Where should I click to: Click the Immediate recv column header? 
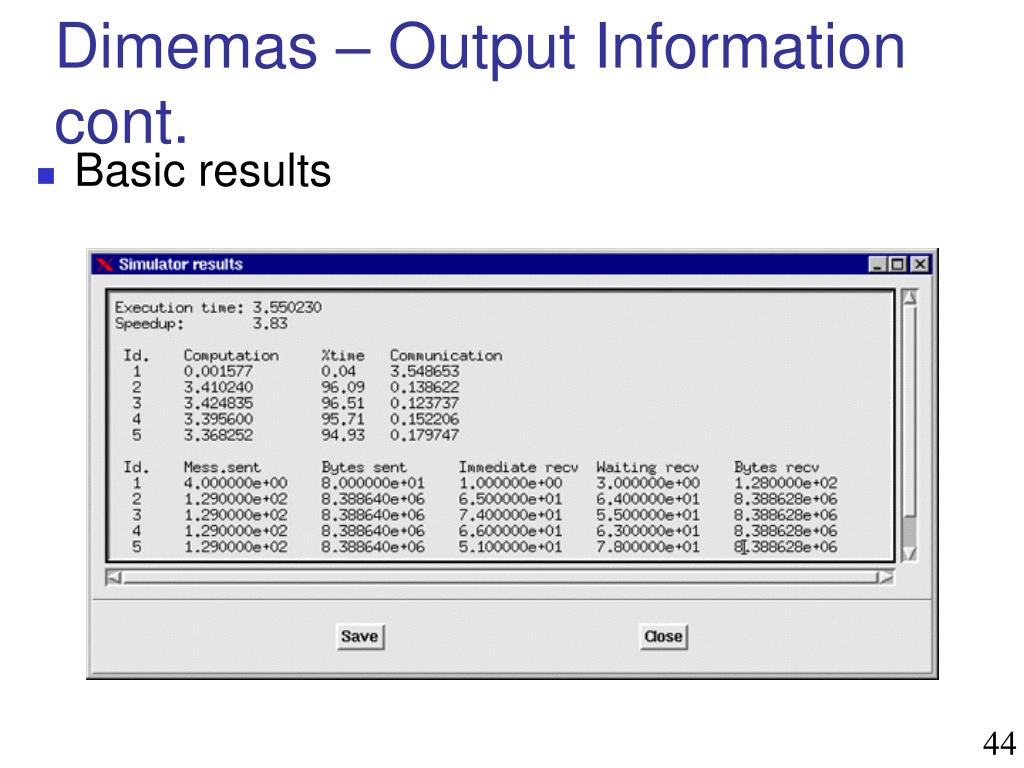(519, 468)
